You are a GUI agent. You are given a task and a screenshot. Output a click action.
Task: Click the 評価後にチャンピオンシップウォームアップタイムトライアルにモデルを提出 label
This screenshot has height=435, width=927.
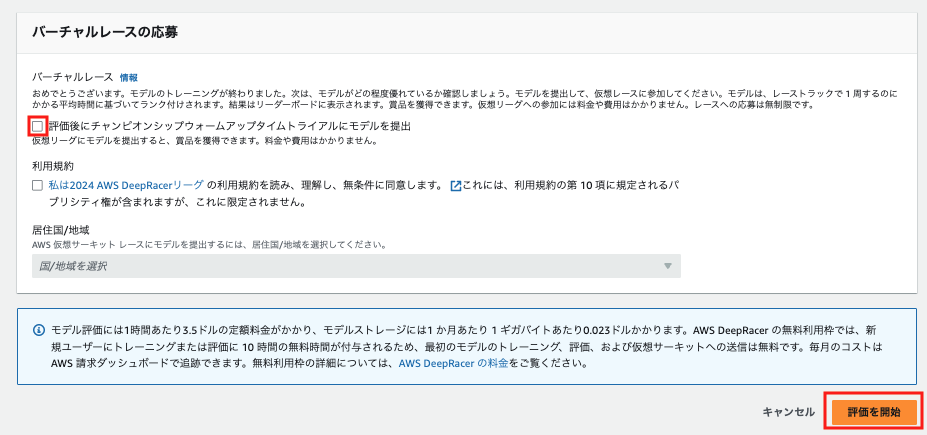pos(229,126)
